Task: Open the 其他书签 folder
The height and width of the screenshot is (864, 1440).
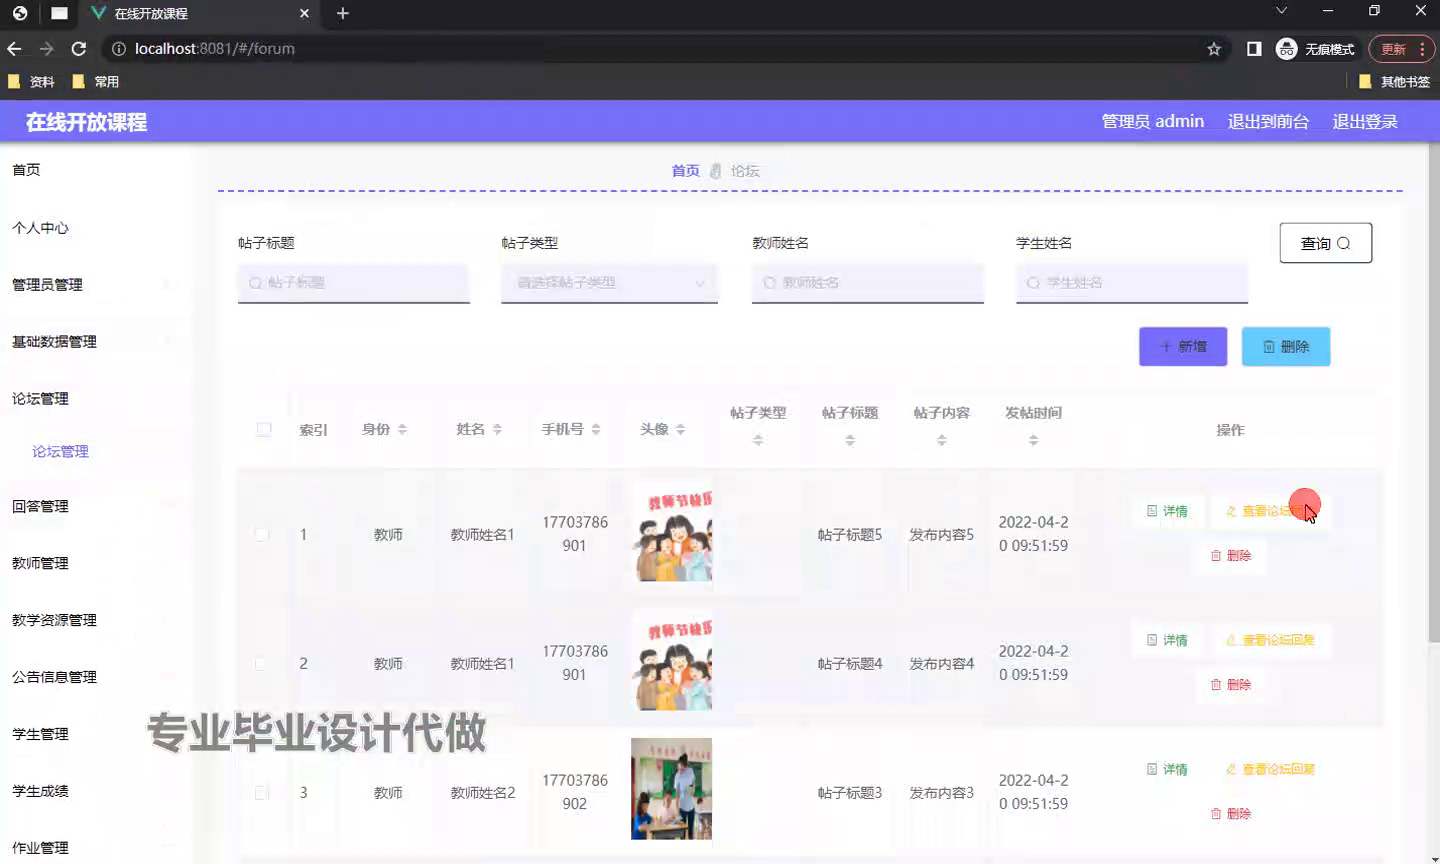Action: (x=1395, y=82)
